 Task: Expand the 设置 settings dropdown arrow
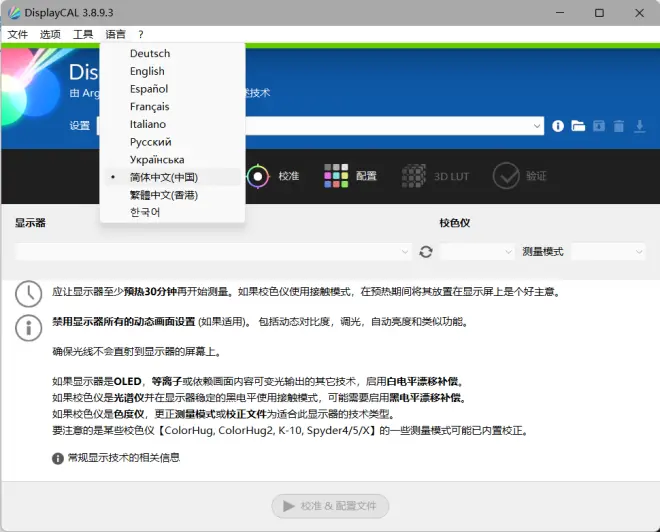(537, 126)
